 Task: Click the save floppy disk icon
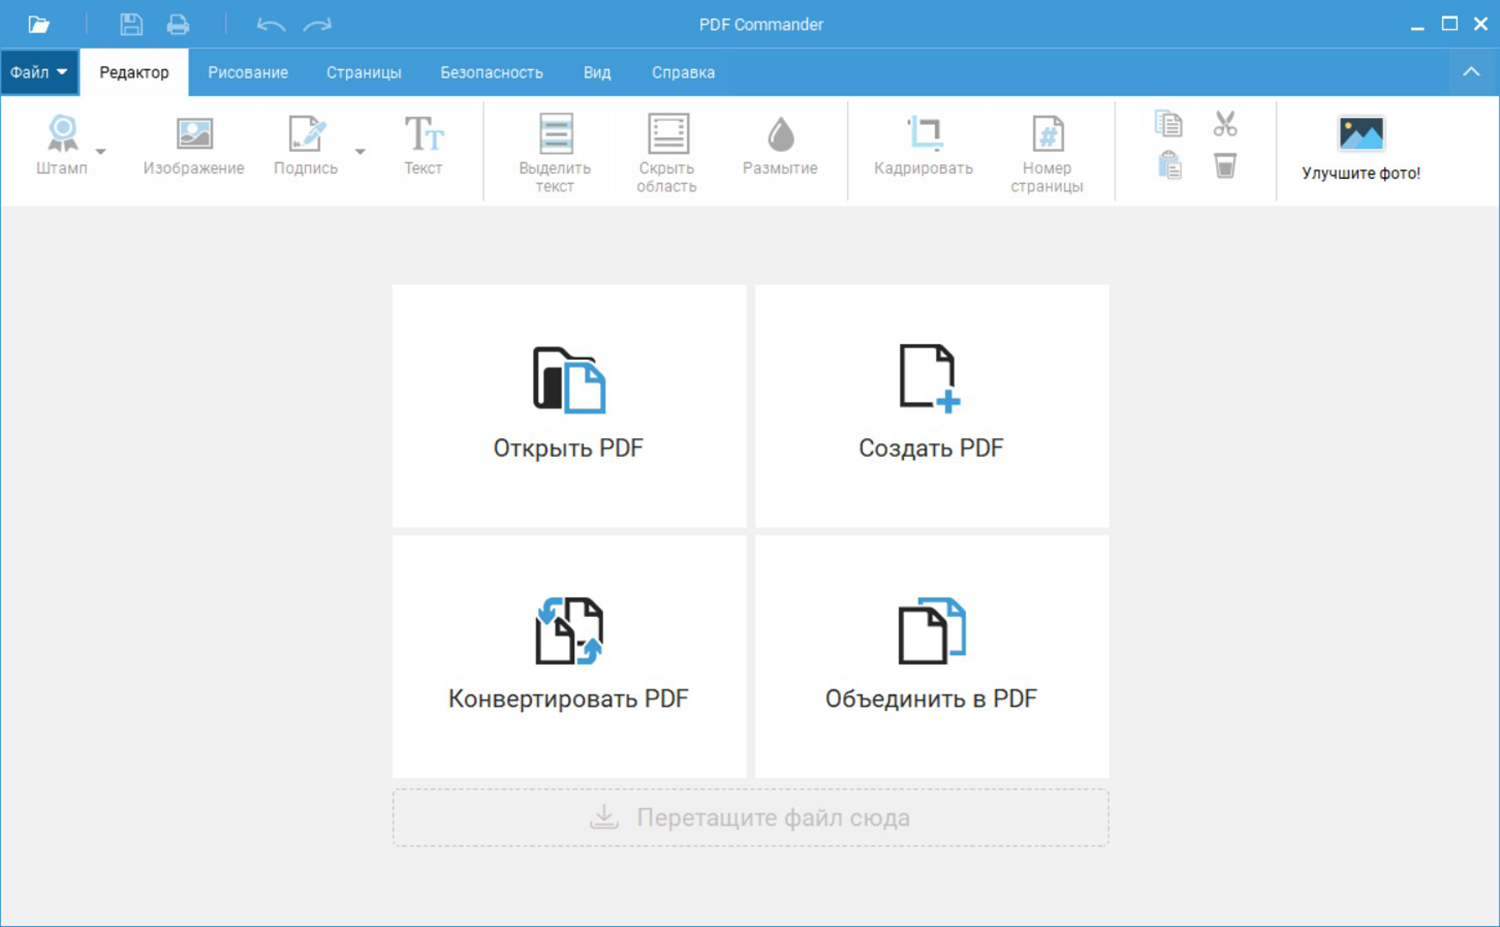click(131, 24)
